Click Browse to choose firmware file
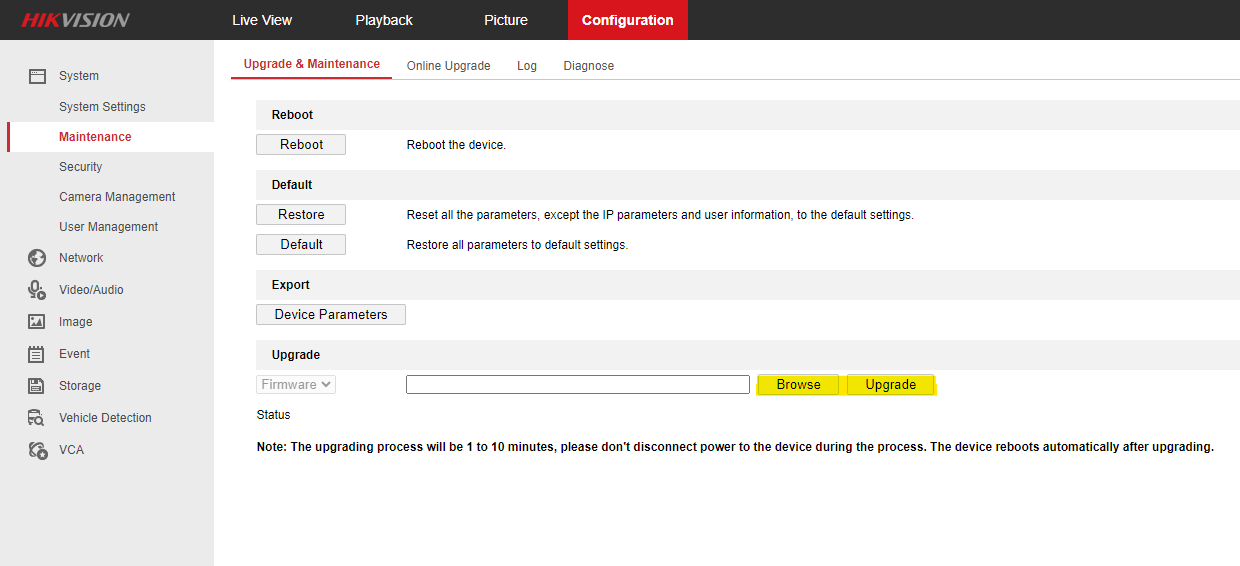Image resolution: width=1240 pixels, height=566 pixels. pos(798,385)
